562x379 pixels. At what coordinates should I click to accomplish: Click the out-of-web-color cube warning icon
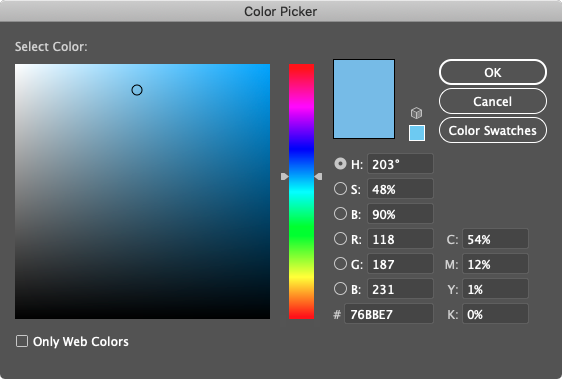click(x=416, y=113)
